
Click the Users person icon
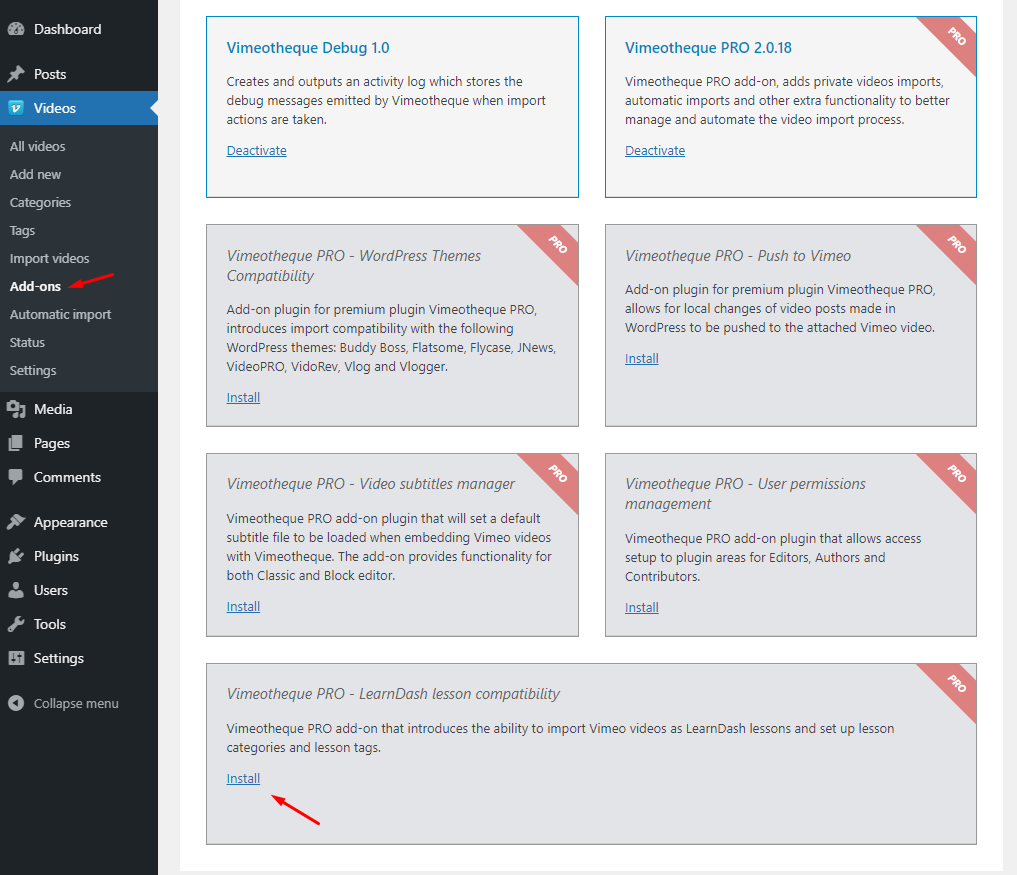coord(16,590)
